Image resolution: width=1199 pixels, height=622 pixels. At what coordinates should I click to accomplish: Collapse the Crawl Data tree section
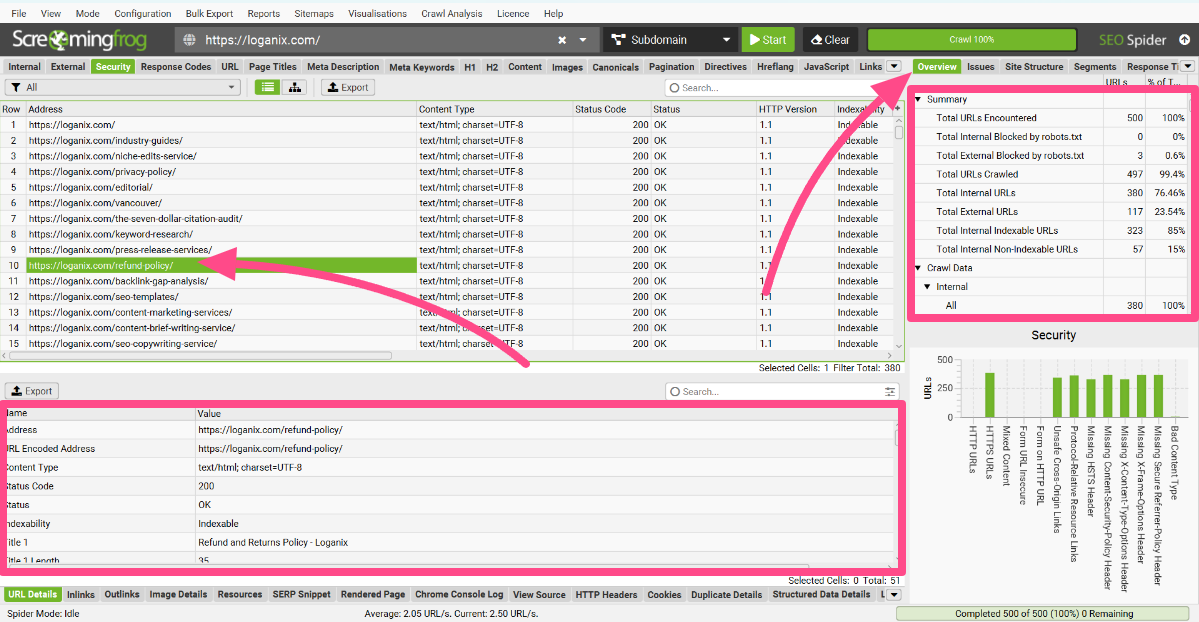pyautogui.click(x=919, y=268)
